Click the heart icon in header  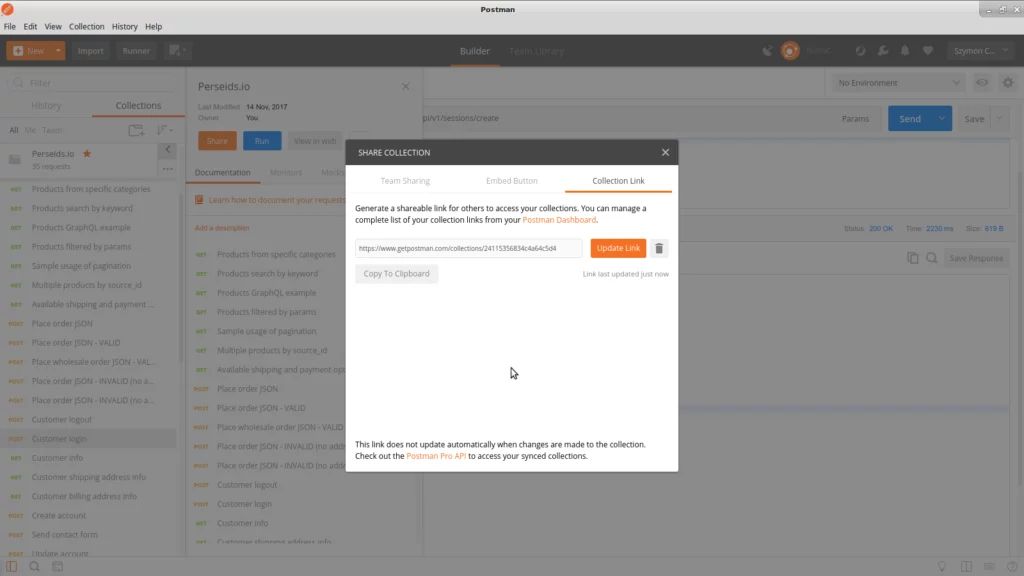pyautogui.click(x=927, y=51)
